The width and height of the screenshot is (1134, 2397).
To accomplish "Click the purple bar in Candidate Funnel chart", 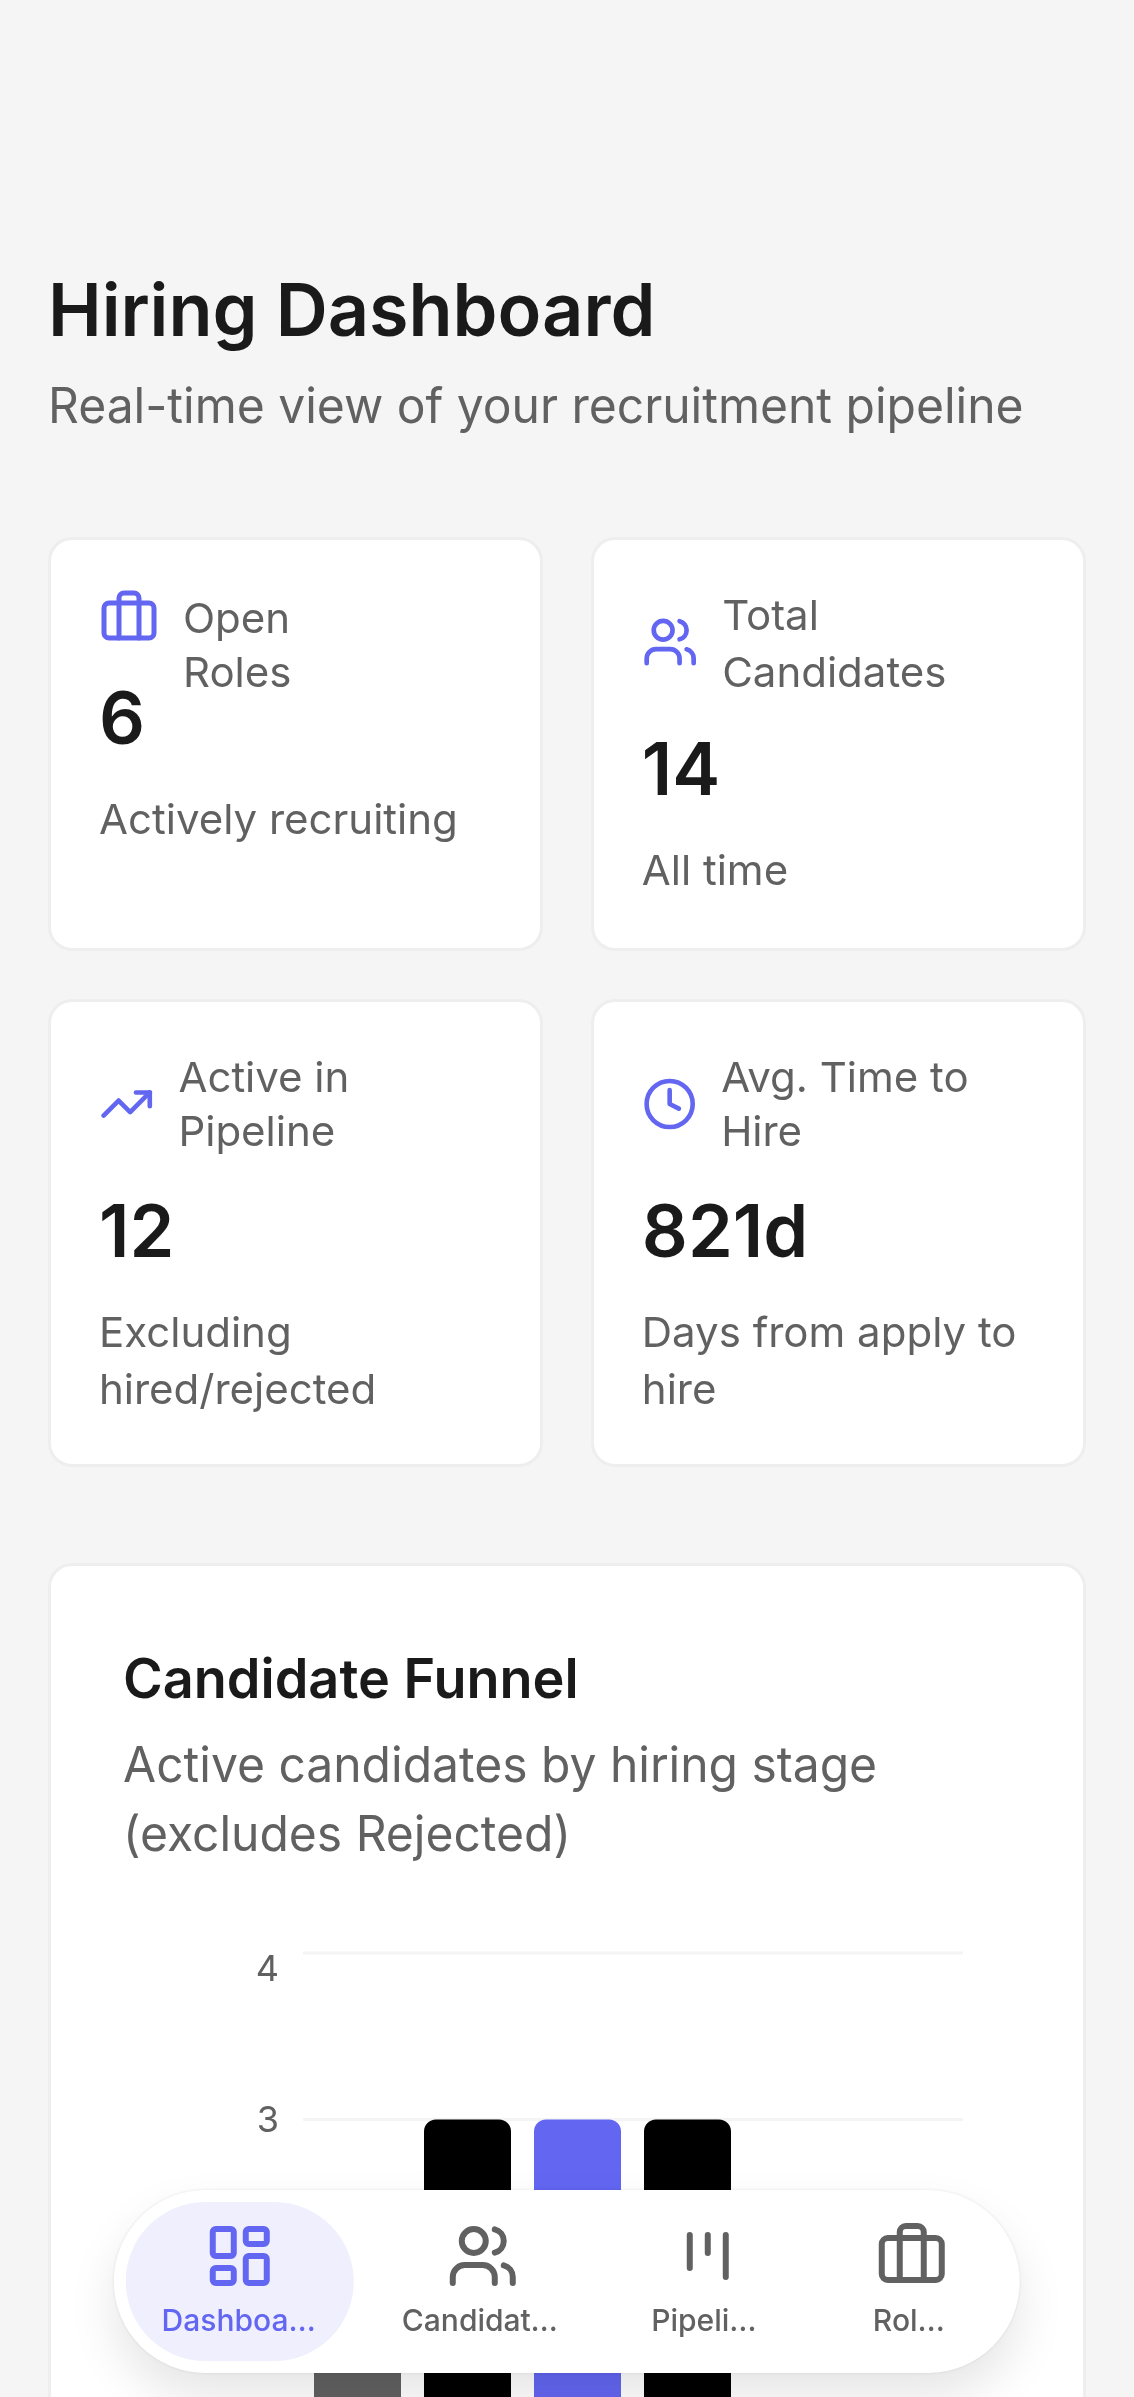I will pos(577,2154).
